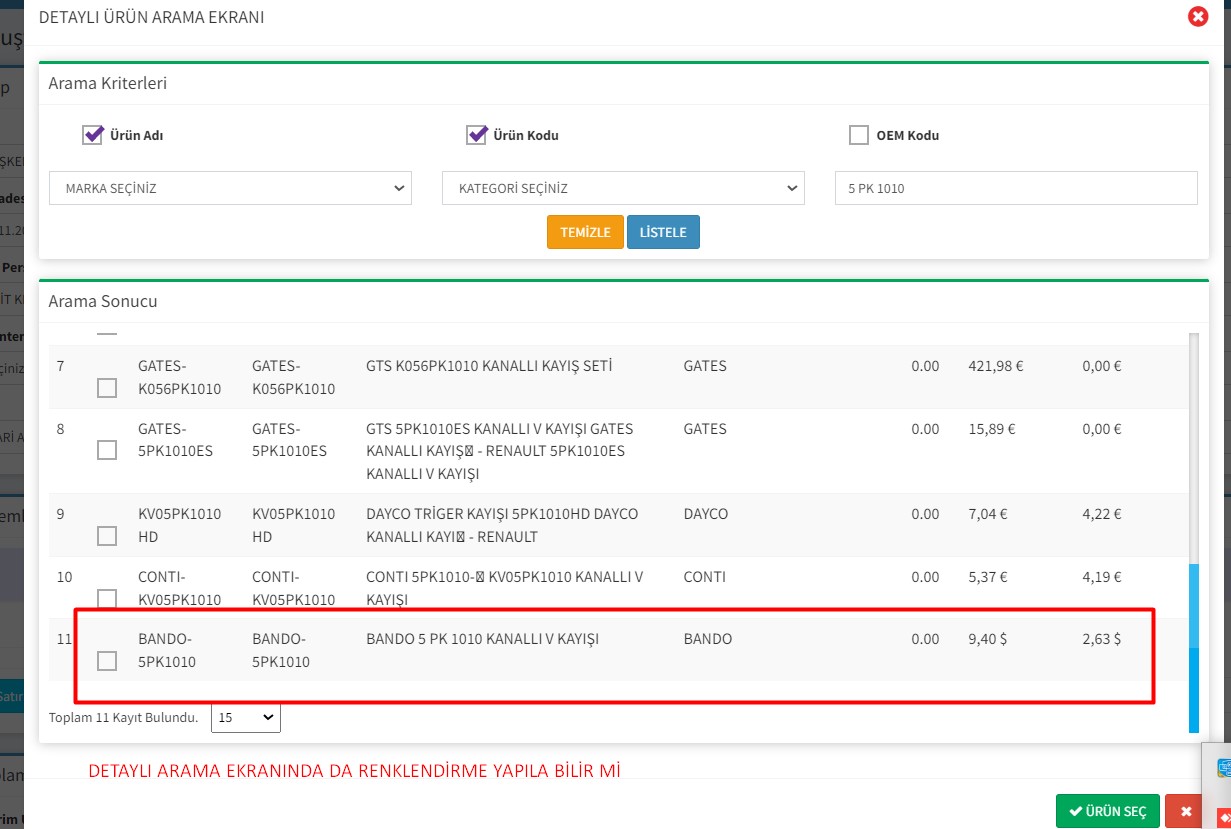1231x829 pixels.
Task: Click the red X cancel button beside ÜRÜN SEÇ
Action: pyautogui.click(x=1185, y=811)
